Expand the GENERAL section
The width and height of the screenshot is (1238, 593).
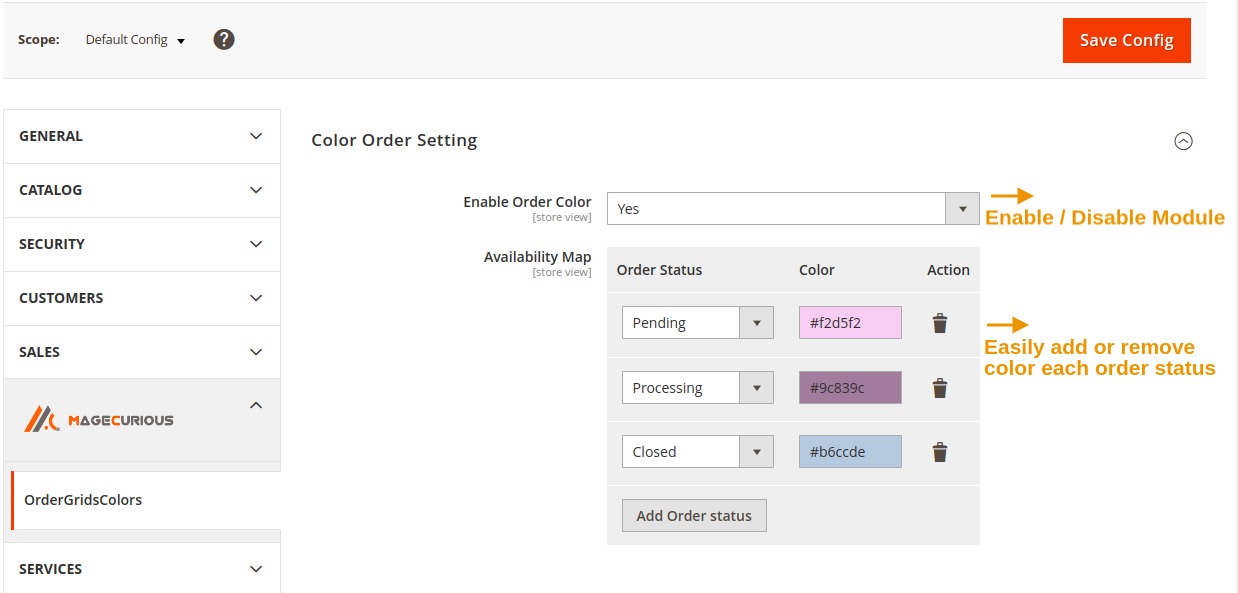[x=140, y=135]
